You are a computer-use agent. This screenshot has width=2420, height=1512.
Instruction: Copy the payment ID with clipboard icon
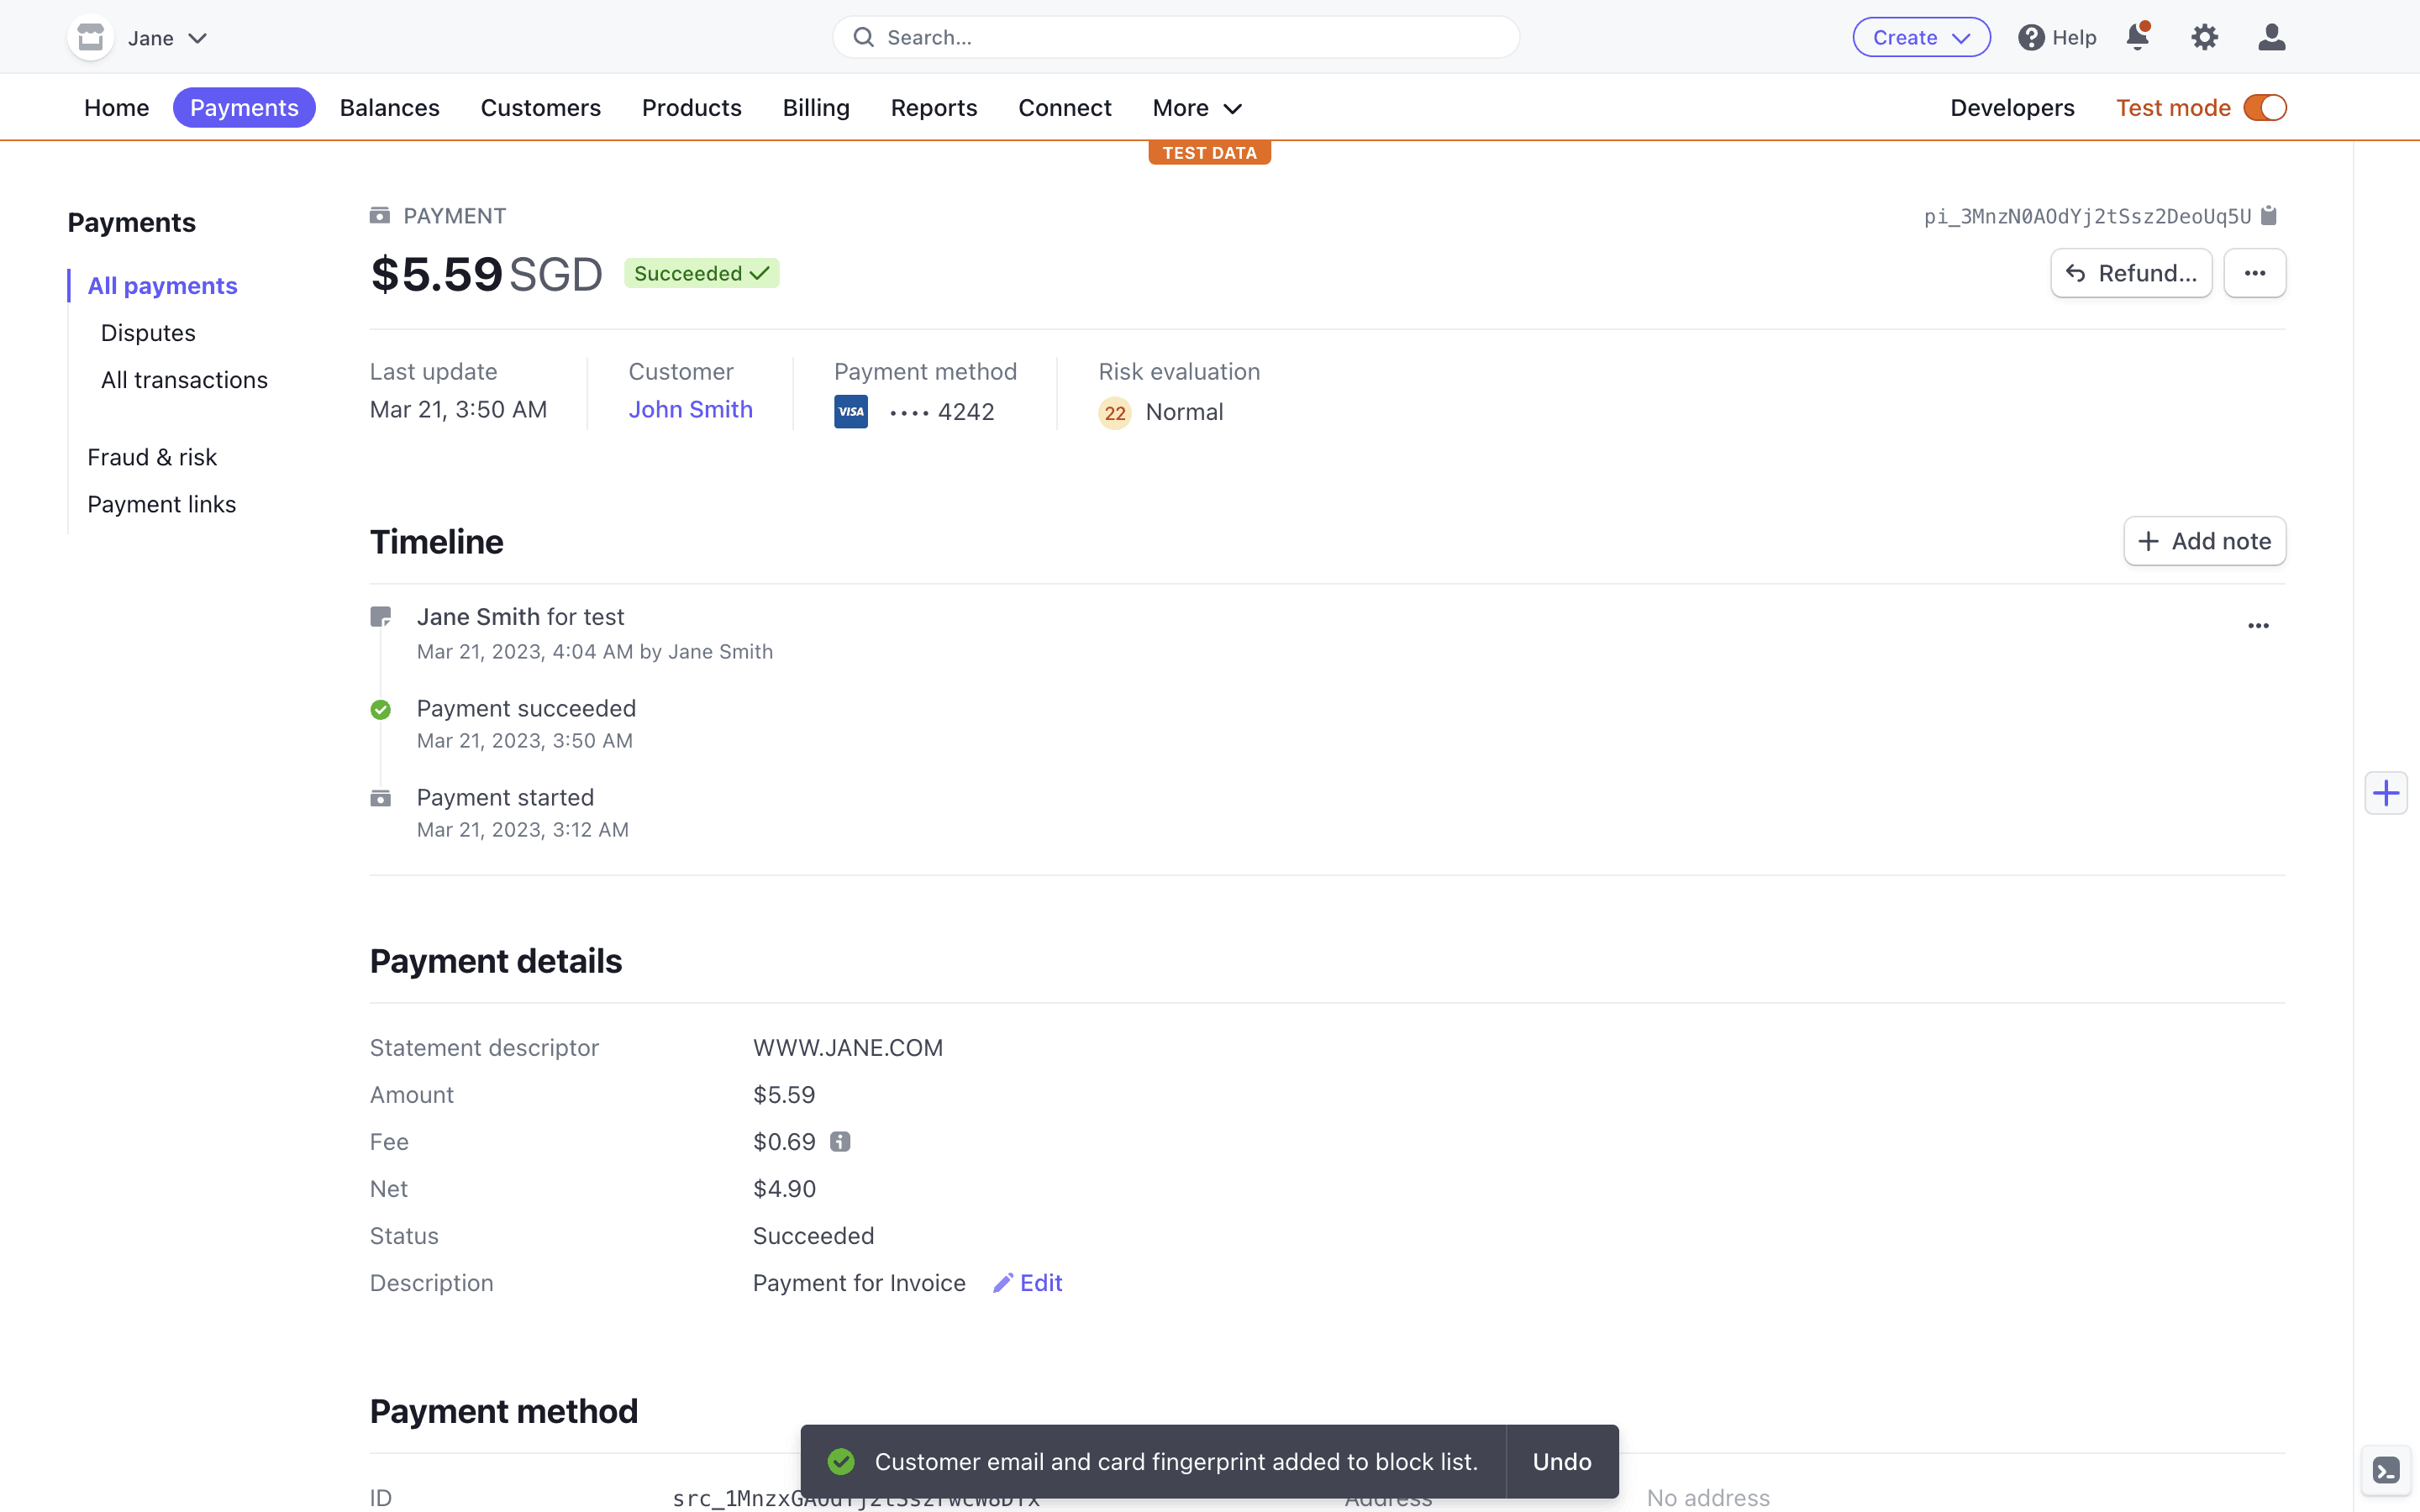coord(2269,216)
